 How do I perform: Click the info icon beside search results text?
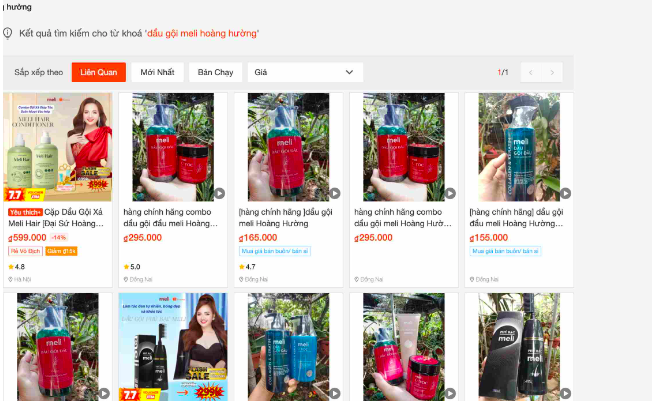8,33
